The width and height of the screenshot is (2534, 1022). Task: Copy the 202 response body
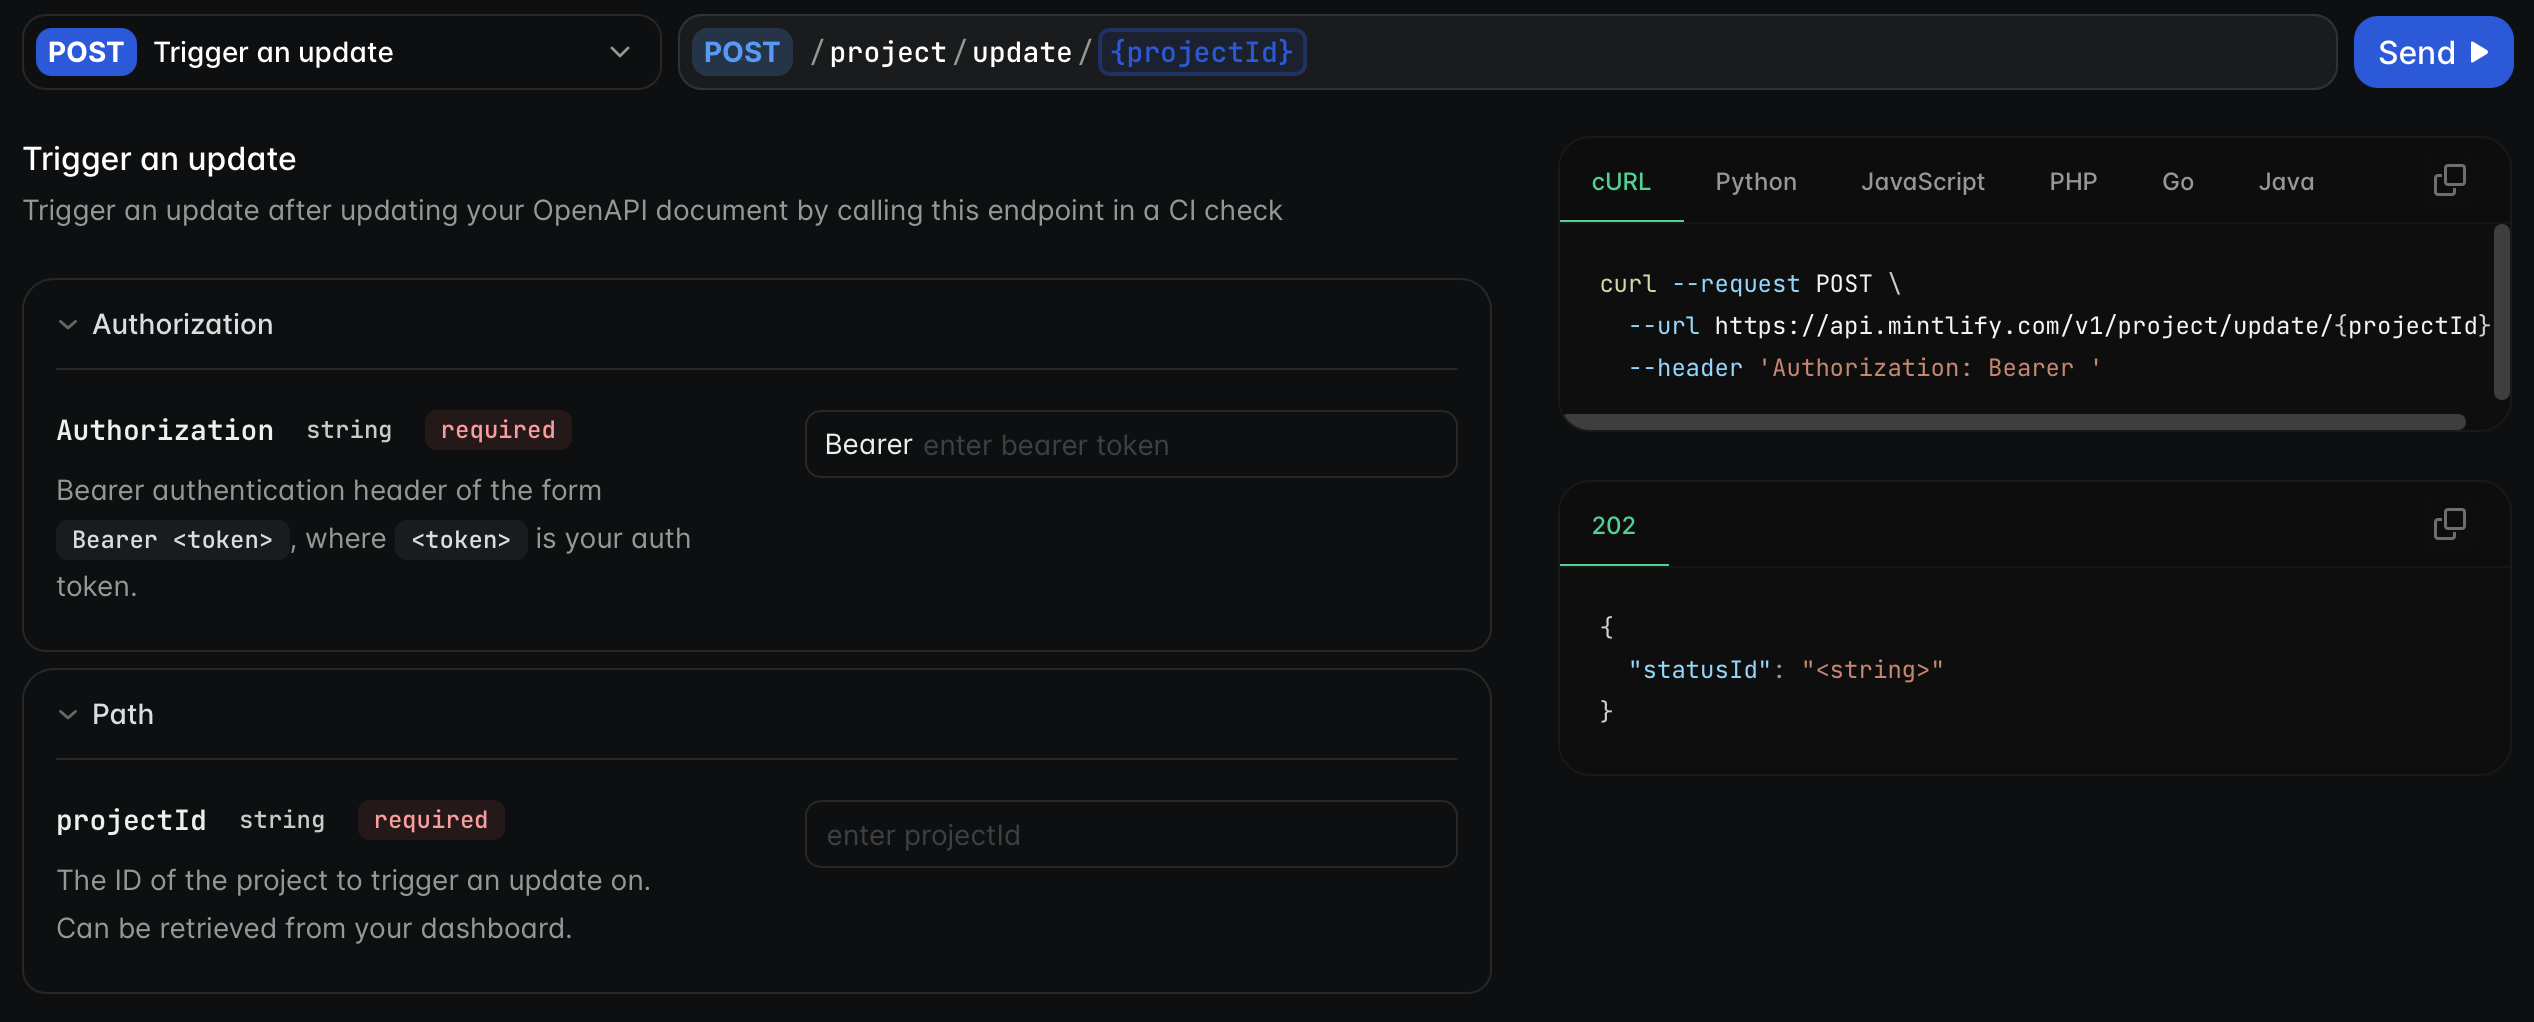[2450, 524]
